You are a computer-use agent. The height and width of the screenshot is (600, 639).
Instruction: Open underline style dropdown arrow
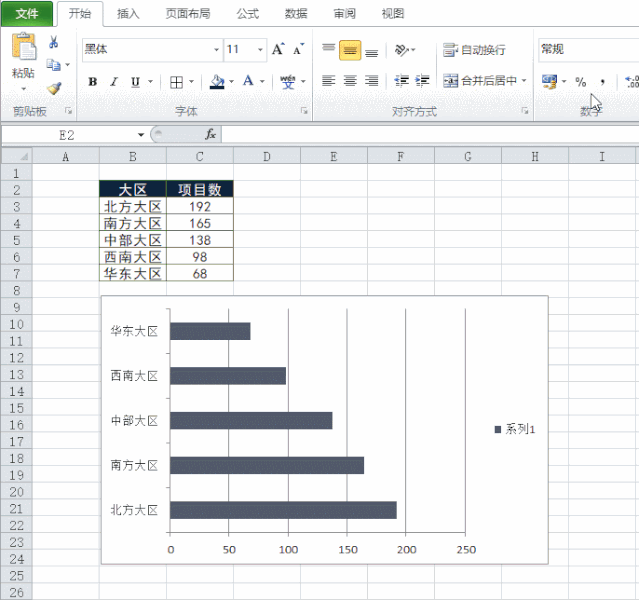[150, 82]
